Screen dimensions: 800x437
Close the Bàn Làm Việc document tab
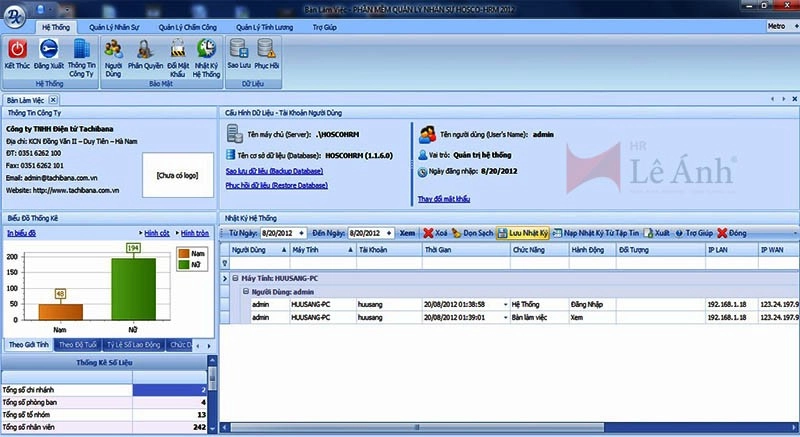click(x=53, y=100)
